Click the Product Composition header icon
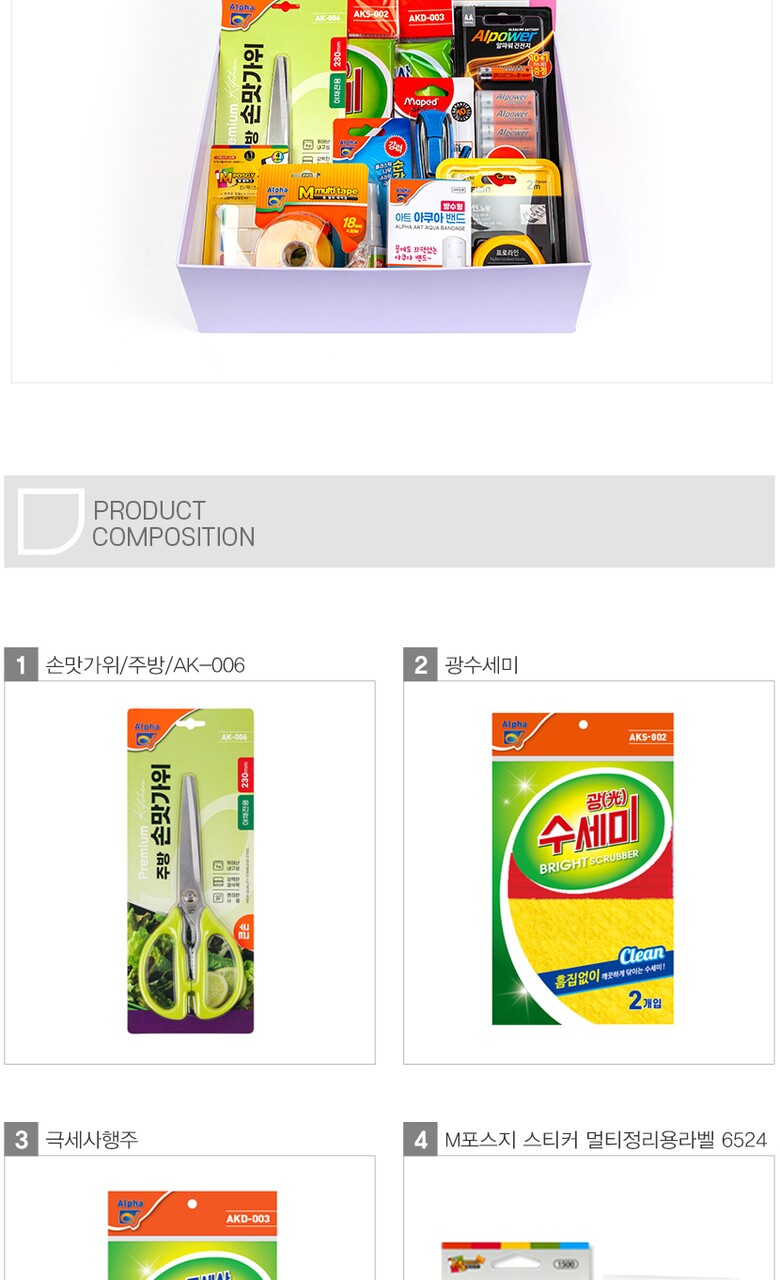 [50, 521]
